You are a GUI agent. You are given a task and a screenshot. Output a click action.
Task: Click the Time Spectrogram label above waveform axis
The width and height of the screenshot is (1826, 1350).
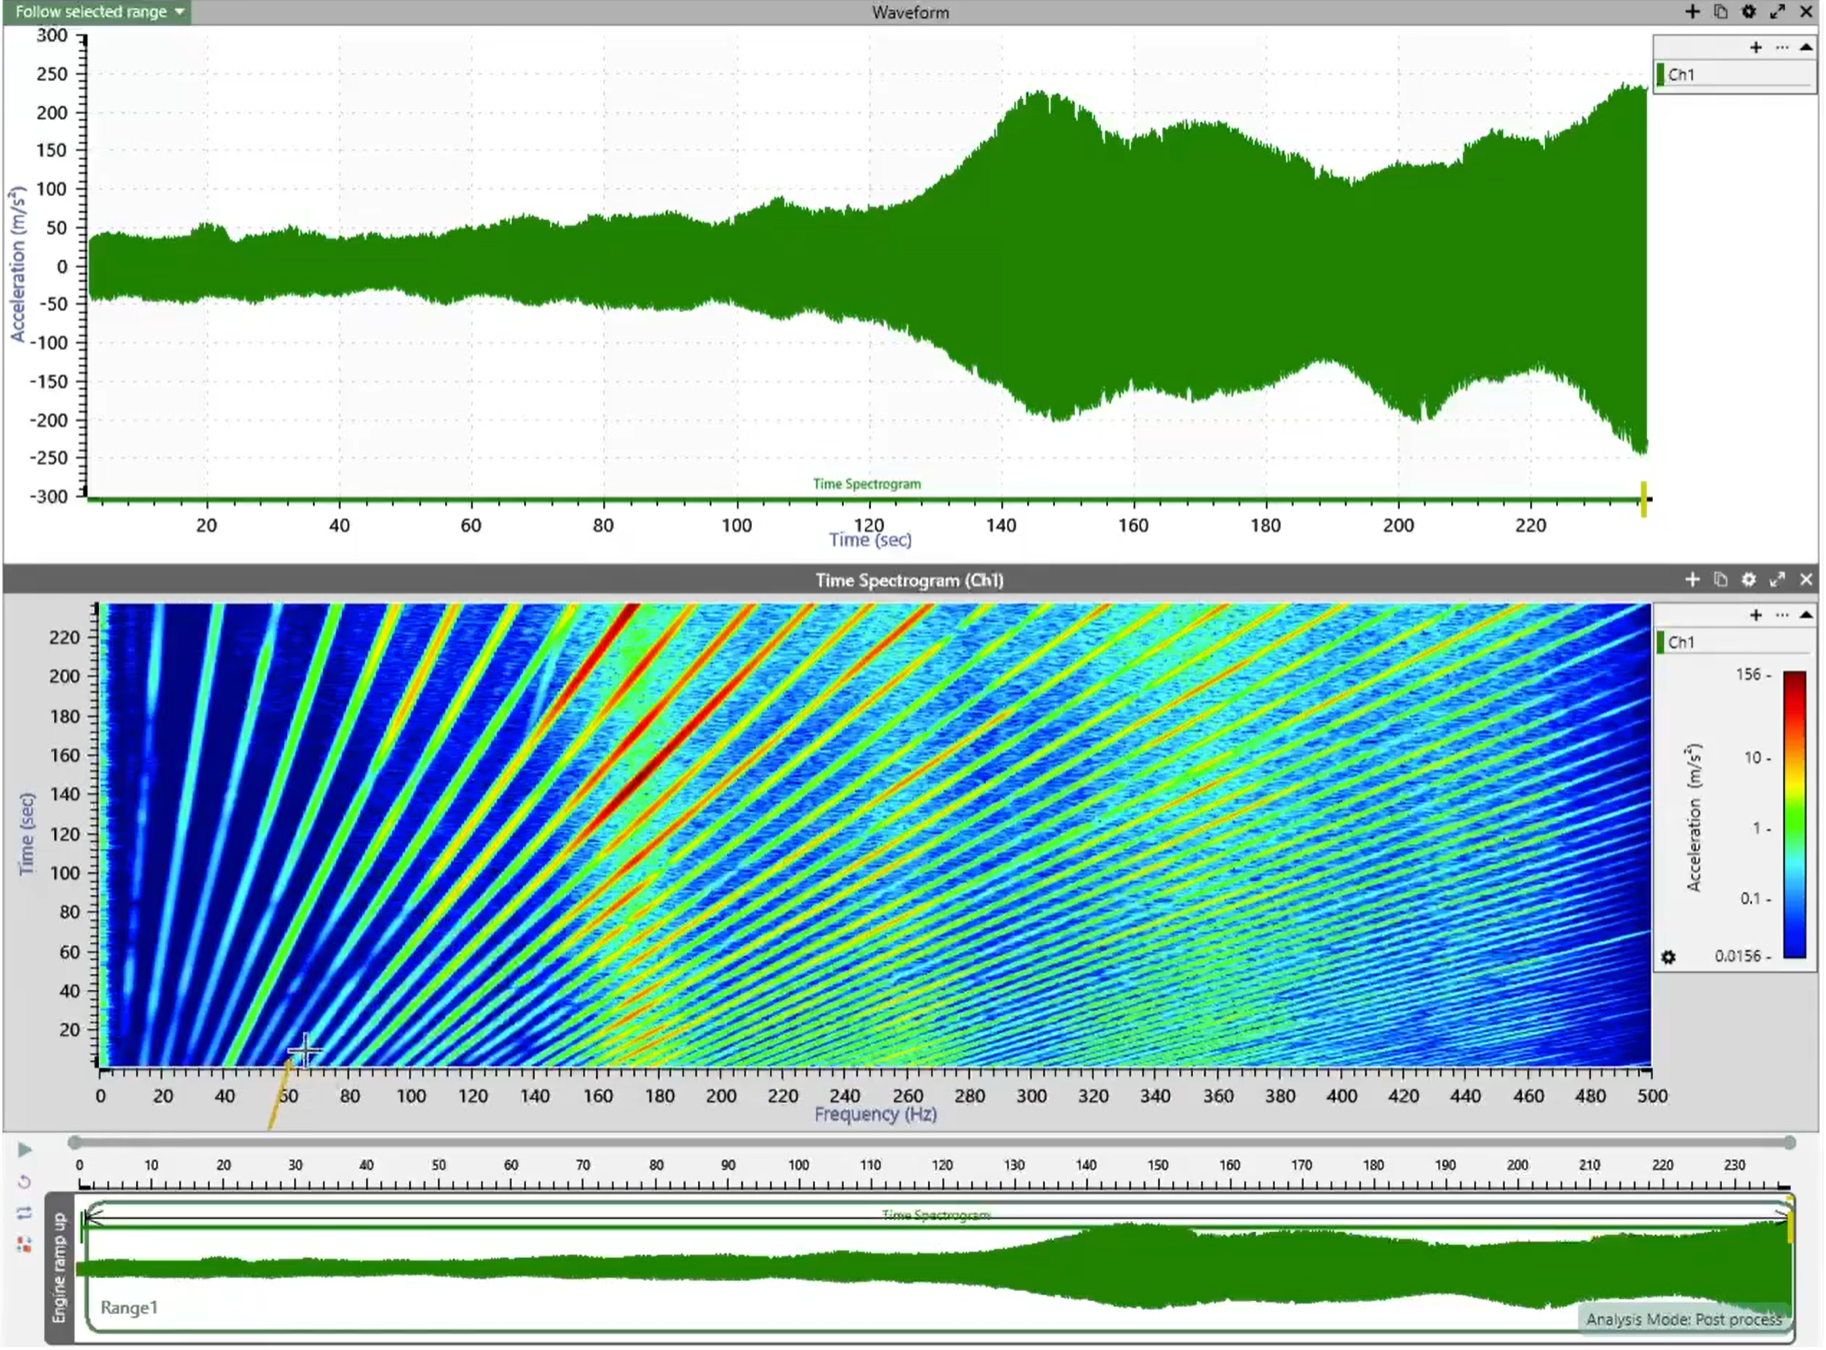[x=867, y=484]
